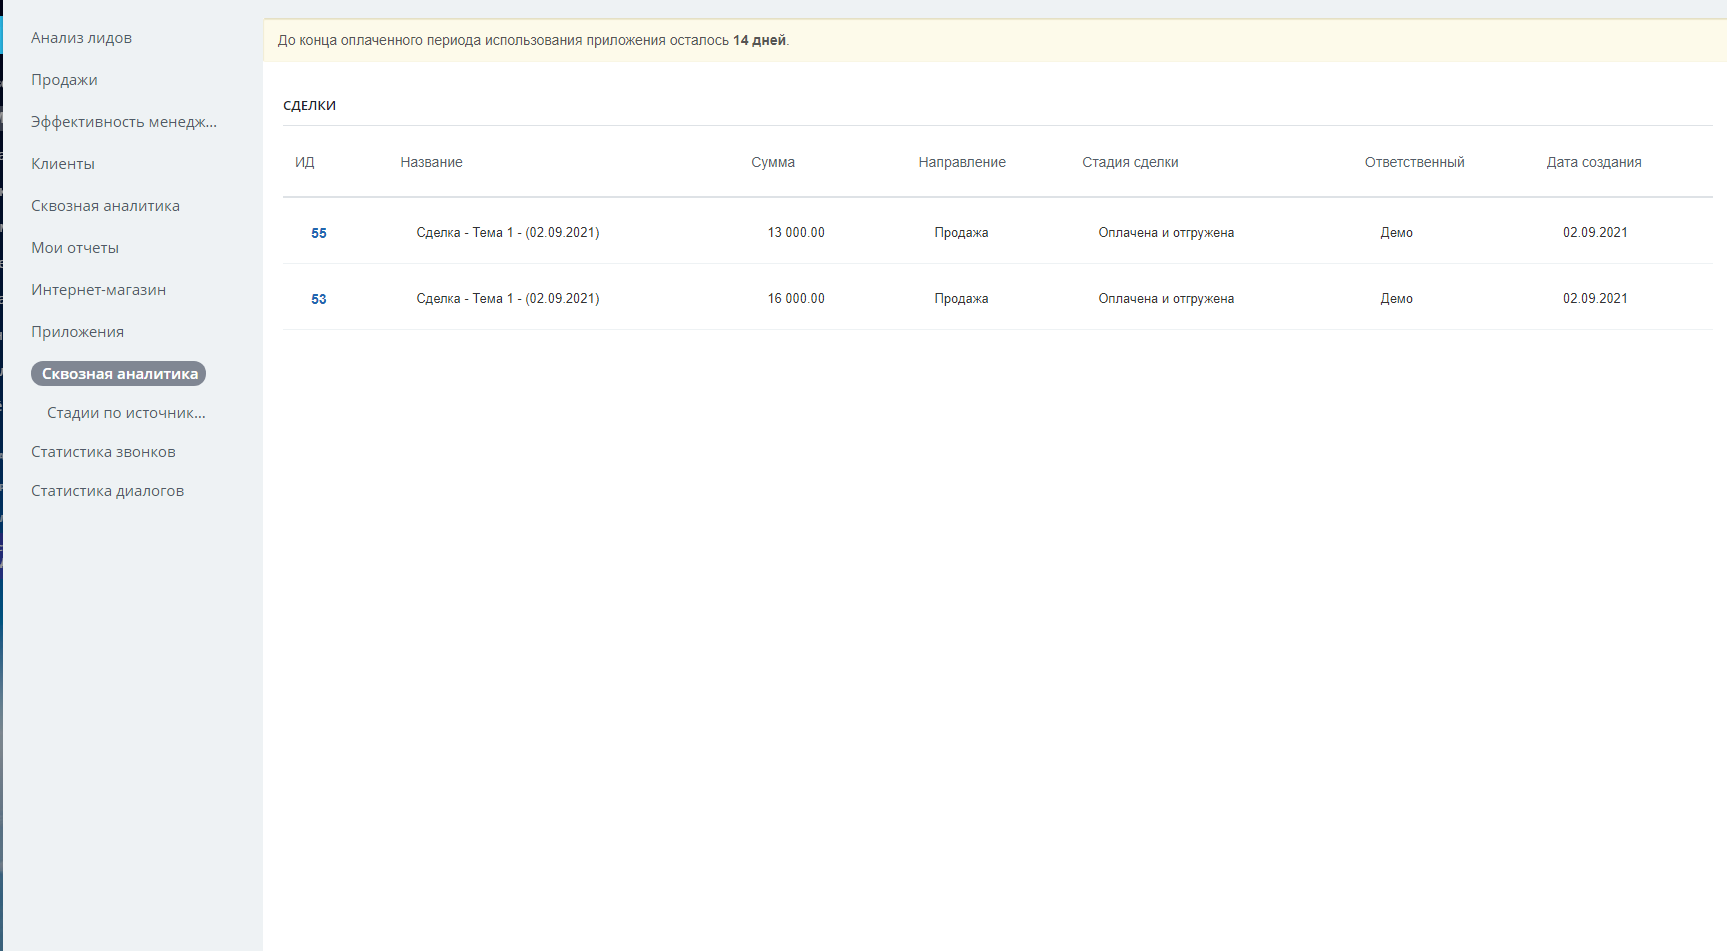
Task: Click the Ответственный column header
Action: [1414, 162]
